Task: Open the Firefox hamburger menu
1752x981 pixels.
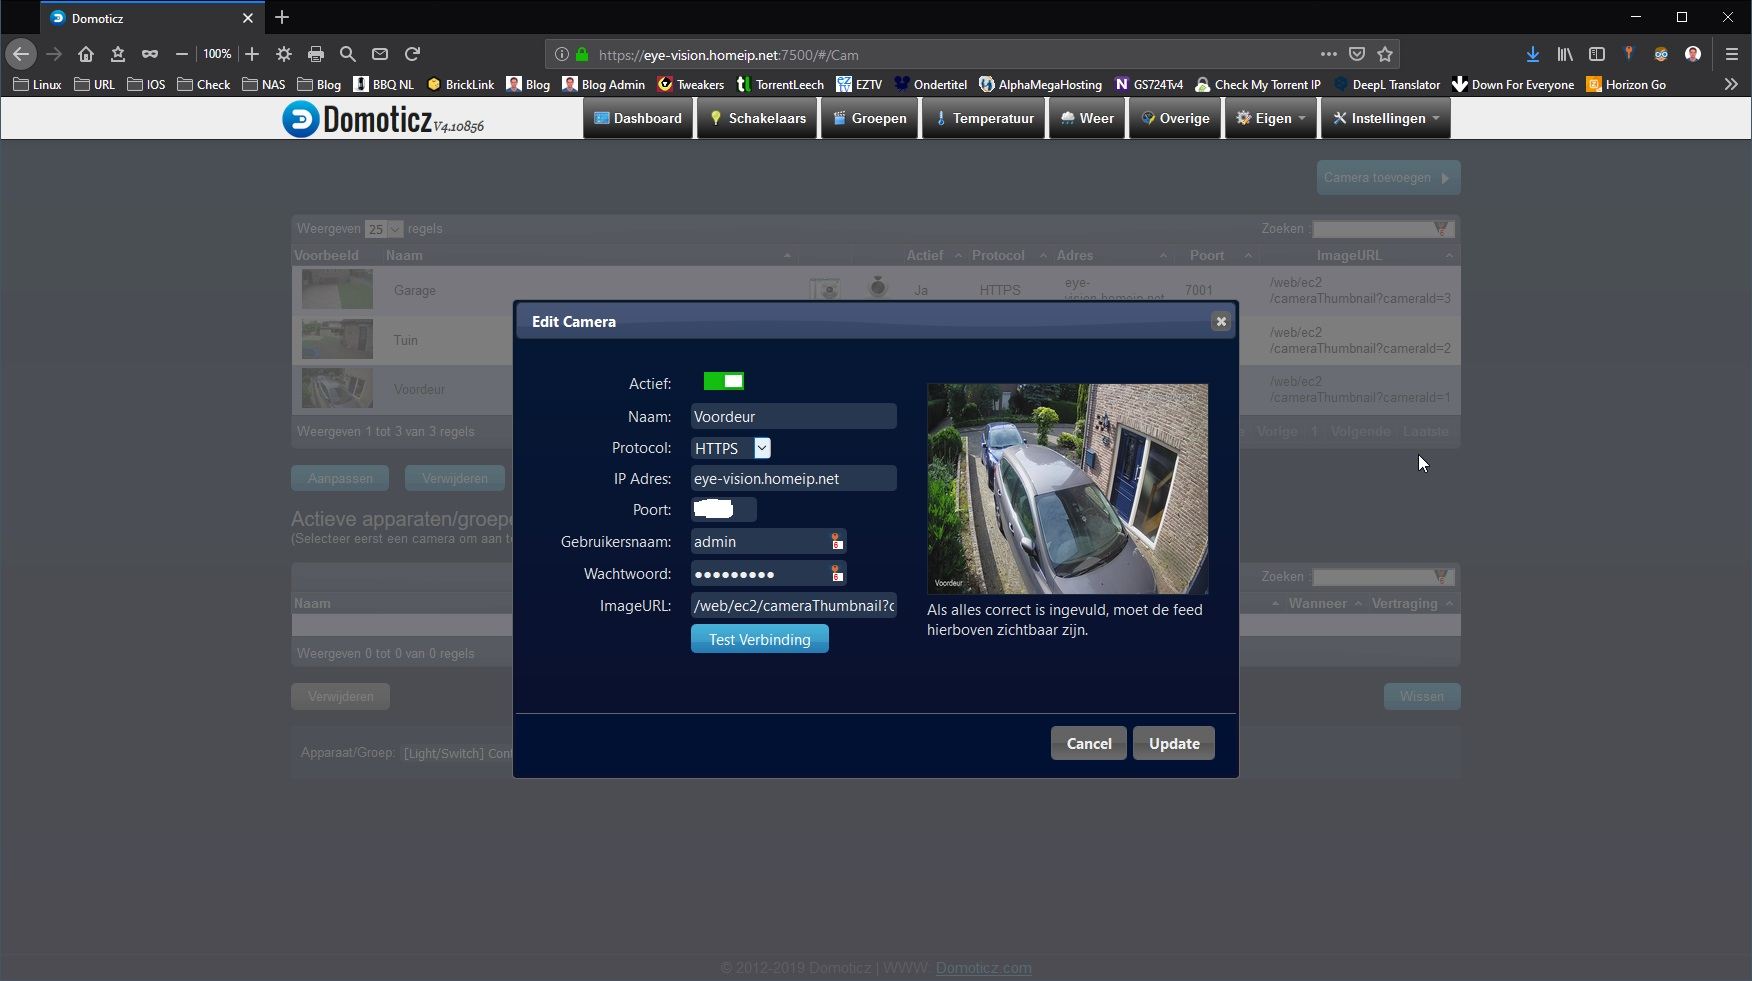Action: point(1731,54)
